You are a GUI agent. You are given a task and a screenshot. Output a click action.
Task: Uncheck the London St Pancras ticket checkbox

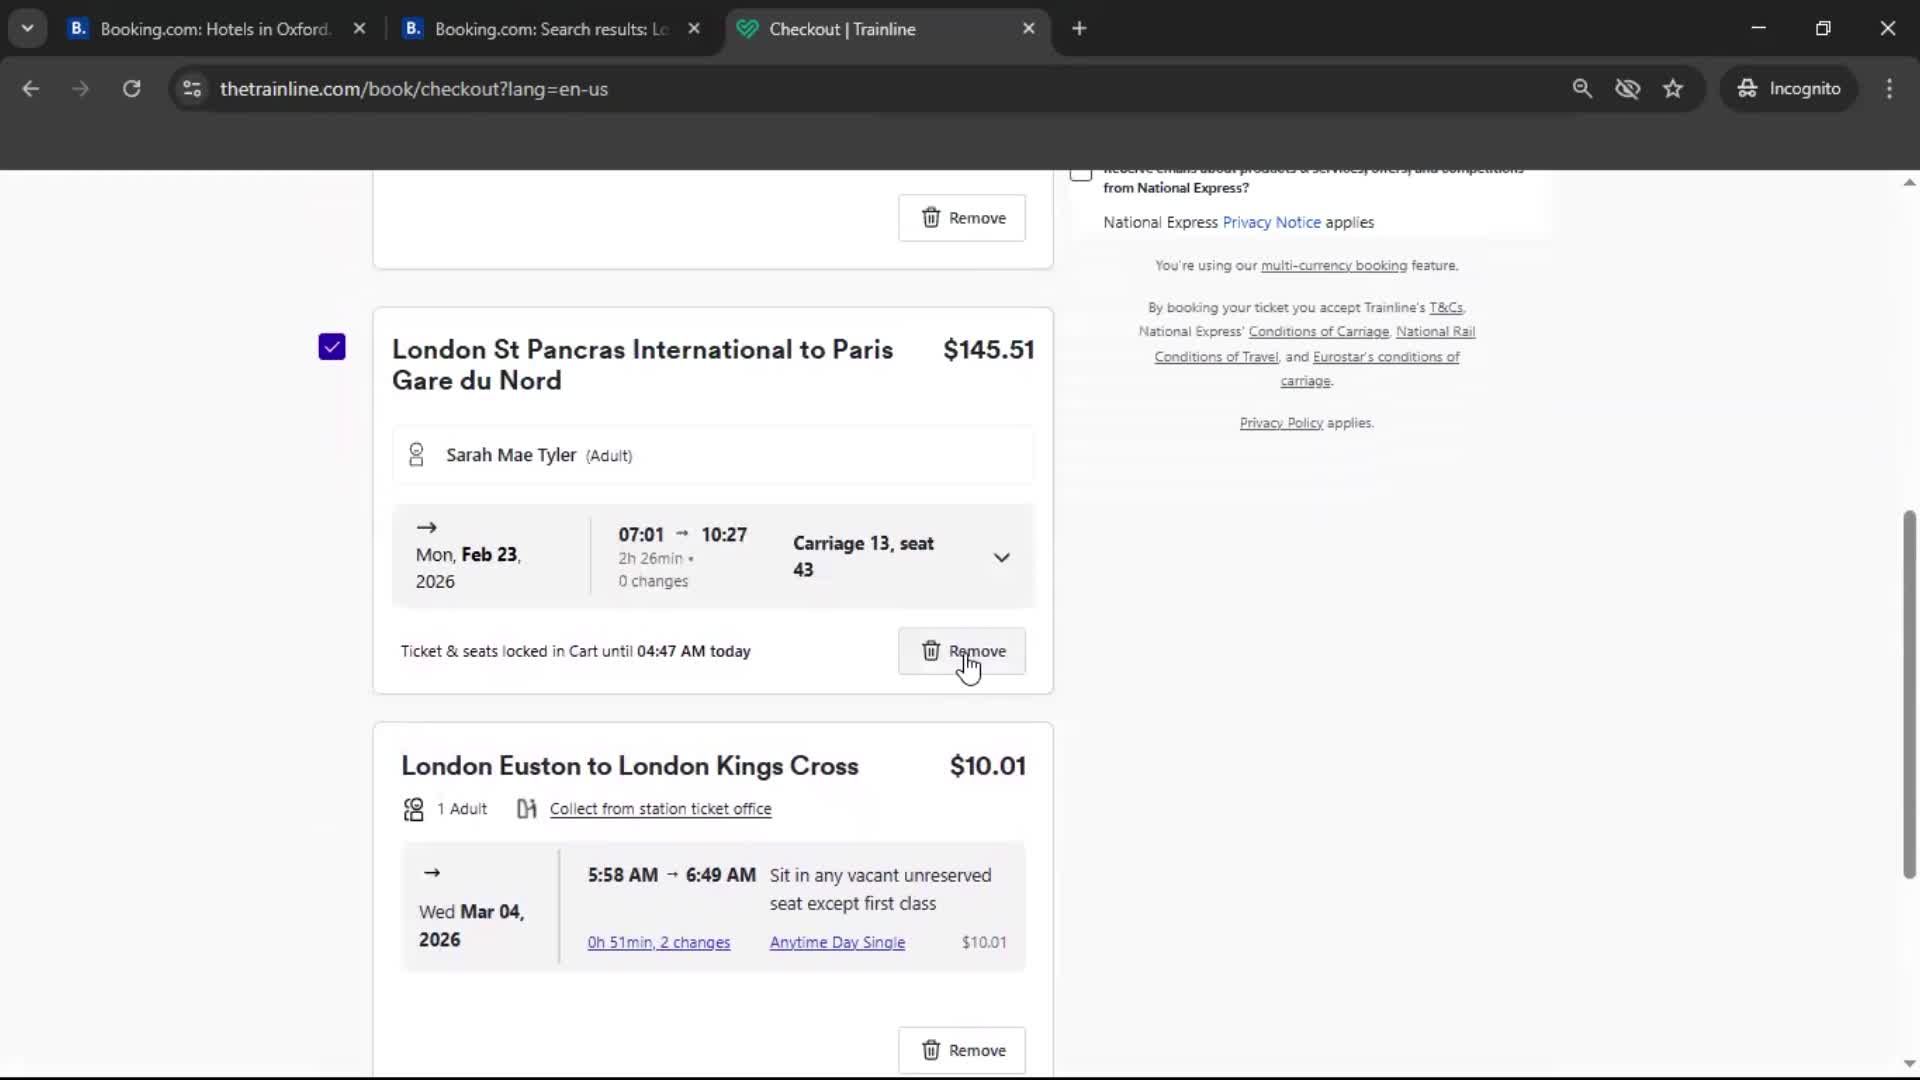[331, 346]
